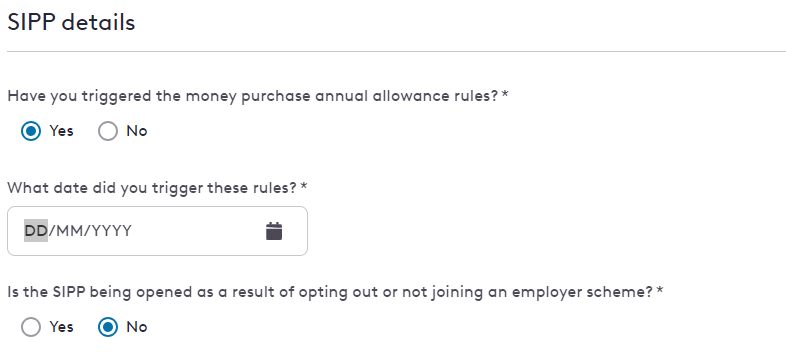Choose No radio for employer scheme opt-out
Screen dimensions: 786x363
(108, 327)
